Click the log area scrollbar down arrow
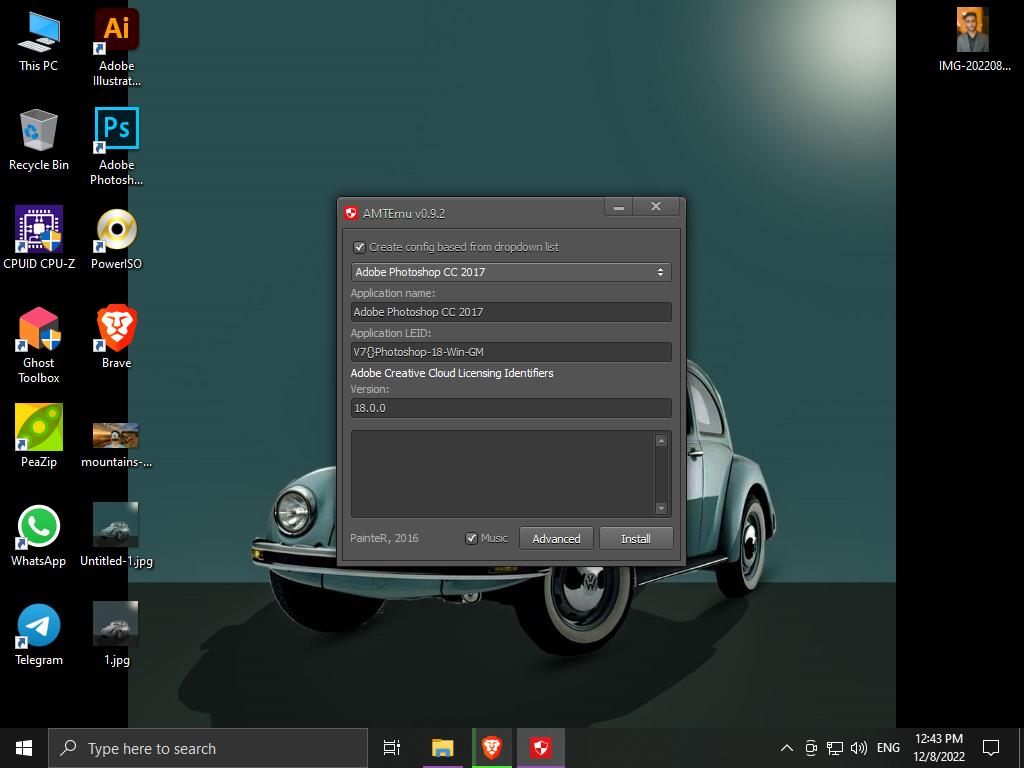This screenshot has height=768, width=1024. point(660,508)
